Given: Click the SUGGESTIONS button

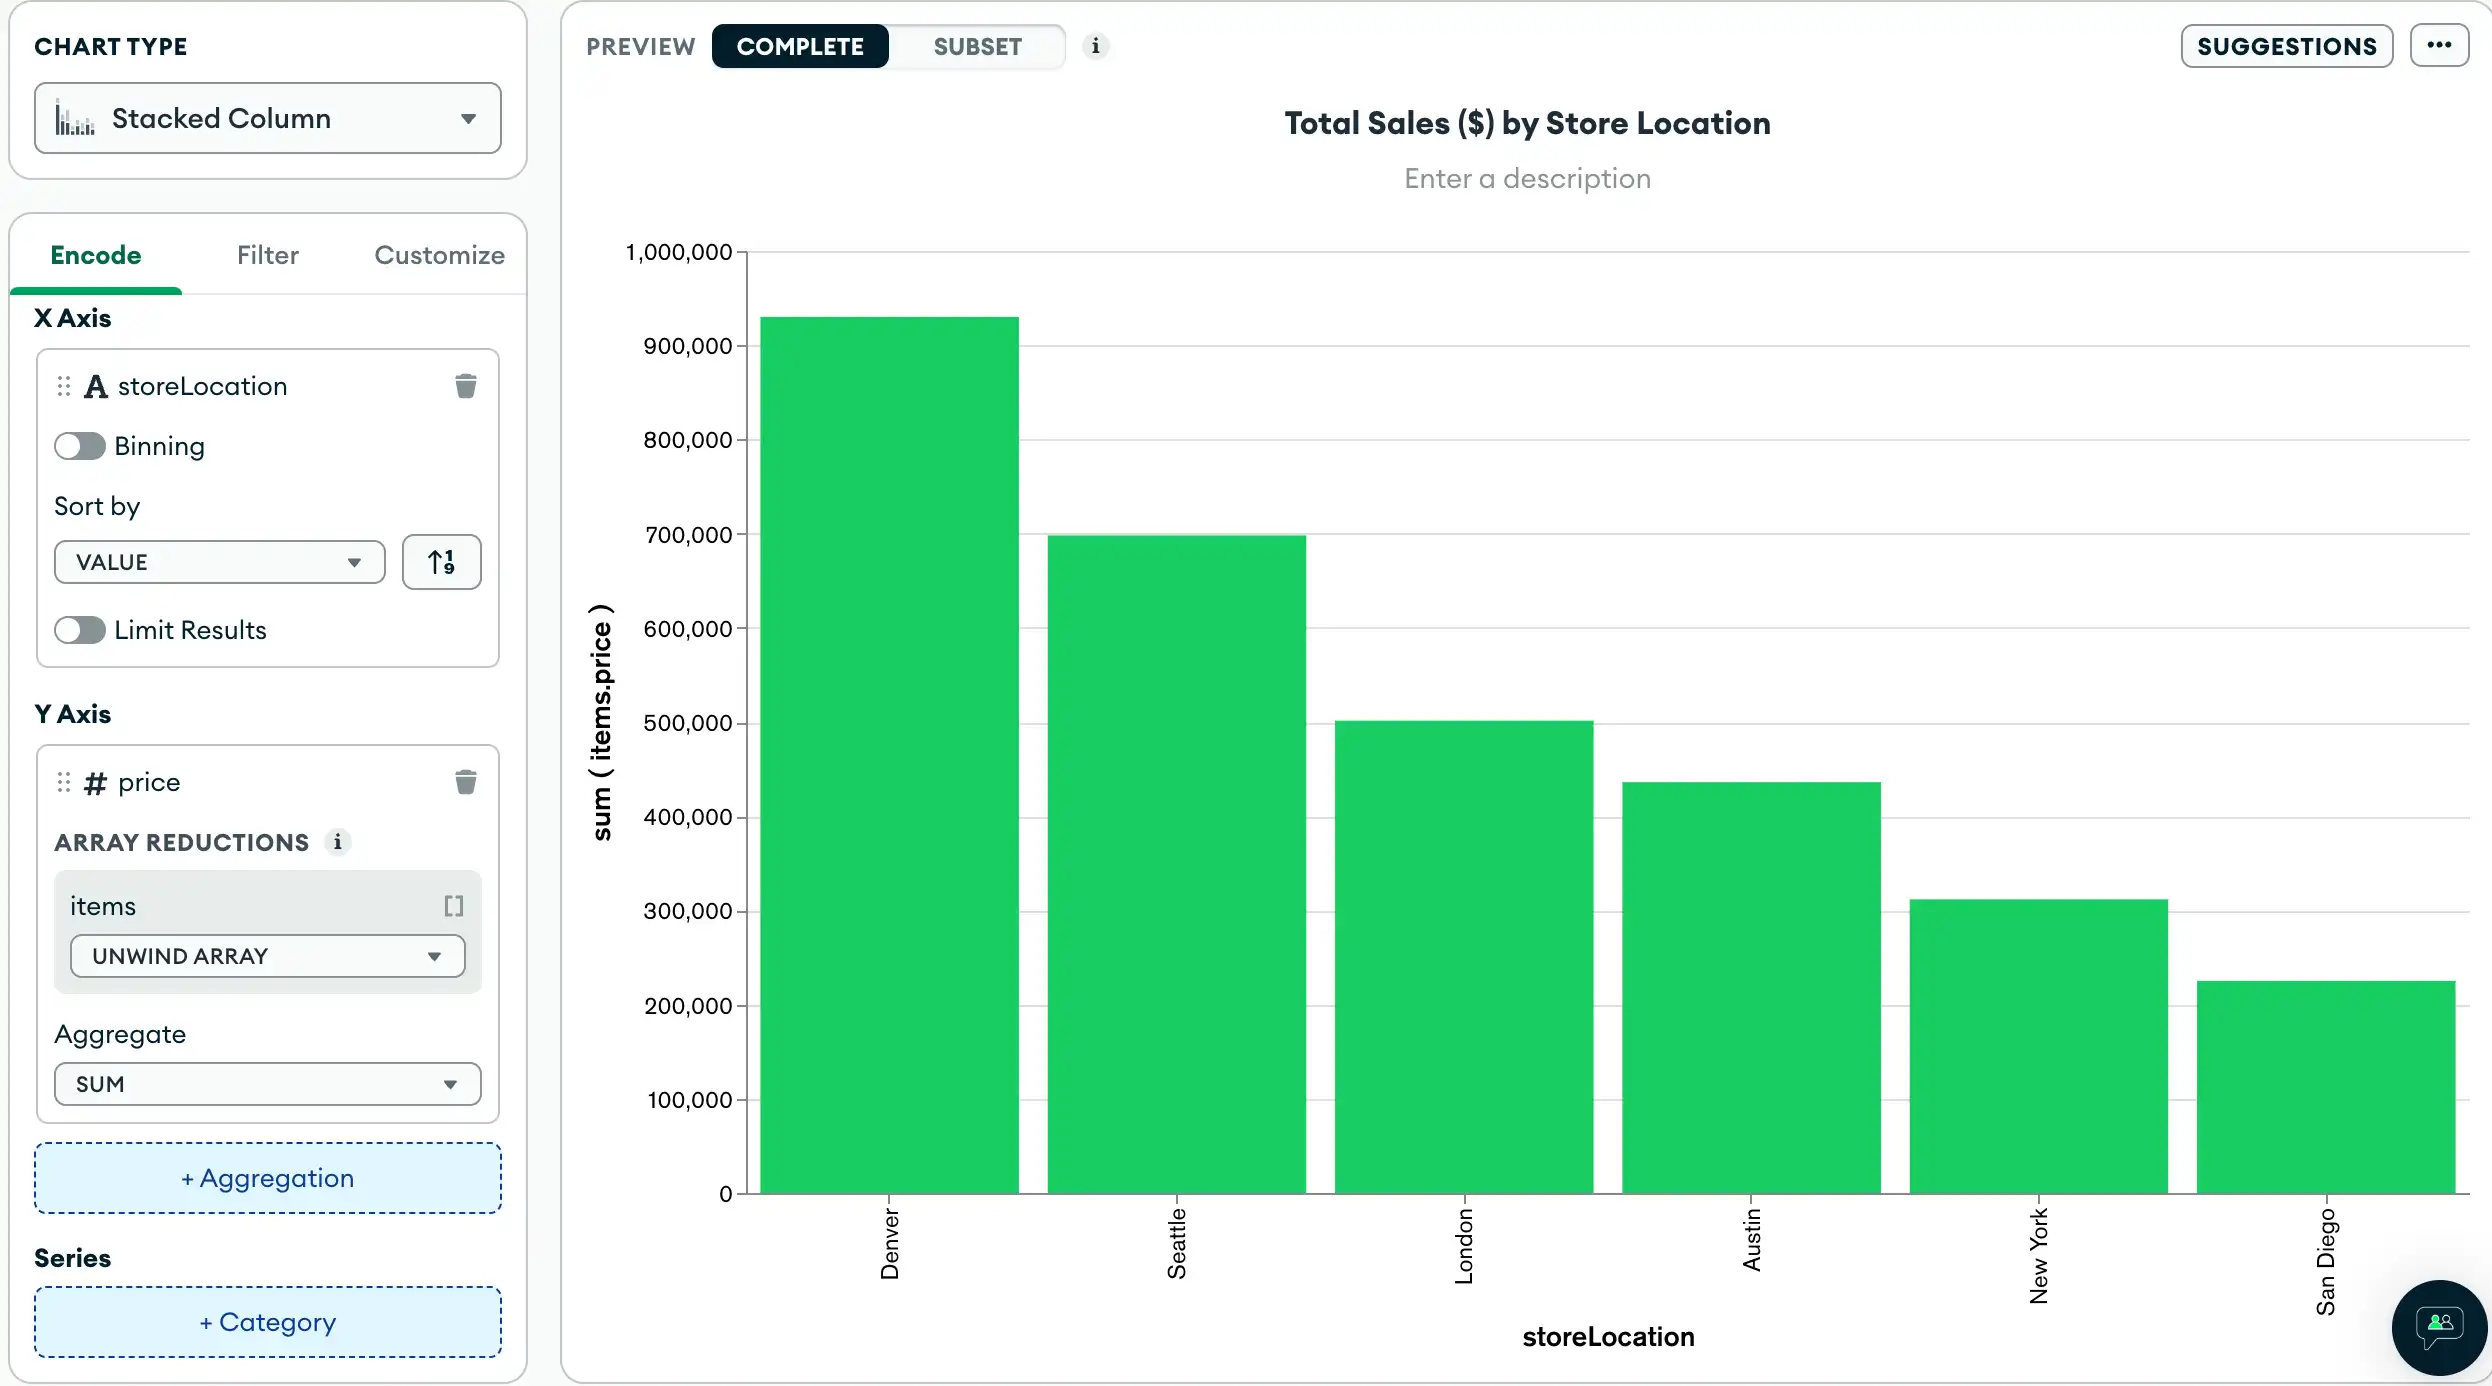Looking at the screenshot, I should coord(2287,46).
